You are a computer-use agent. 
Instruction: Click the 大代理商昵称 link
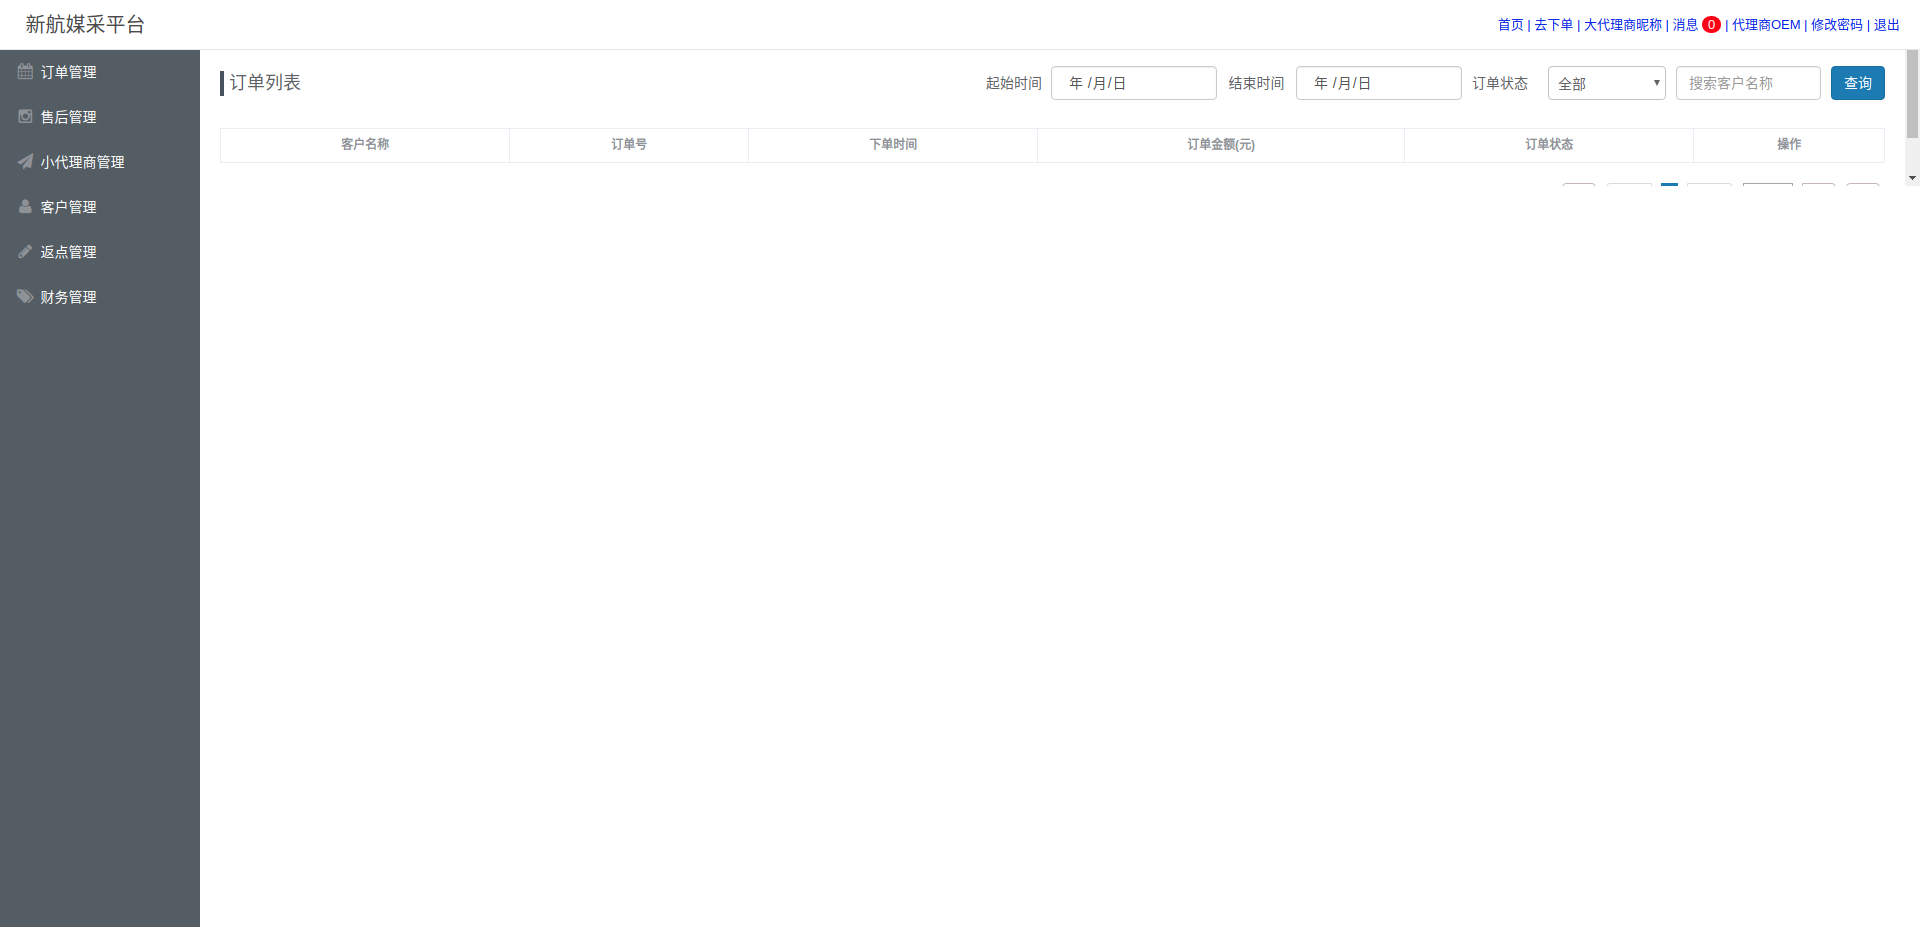(1622, 25)
